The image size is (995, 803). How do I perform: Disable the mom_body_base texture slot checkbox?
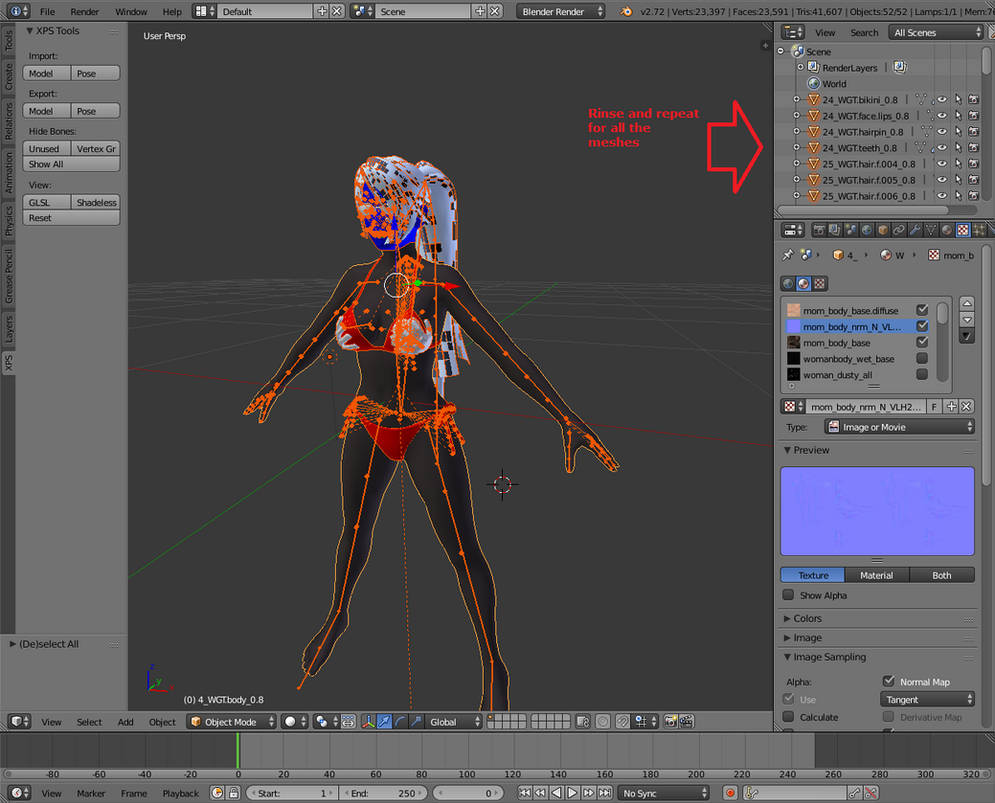point(922,342)
